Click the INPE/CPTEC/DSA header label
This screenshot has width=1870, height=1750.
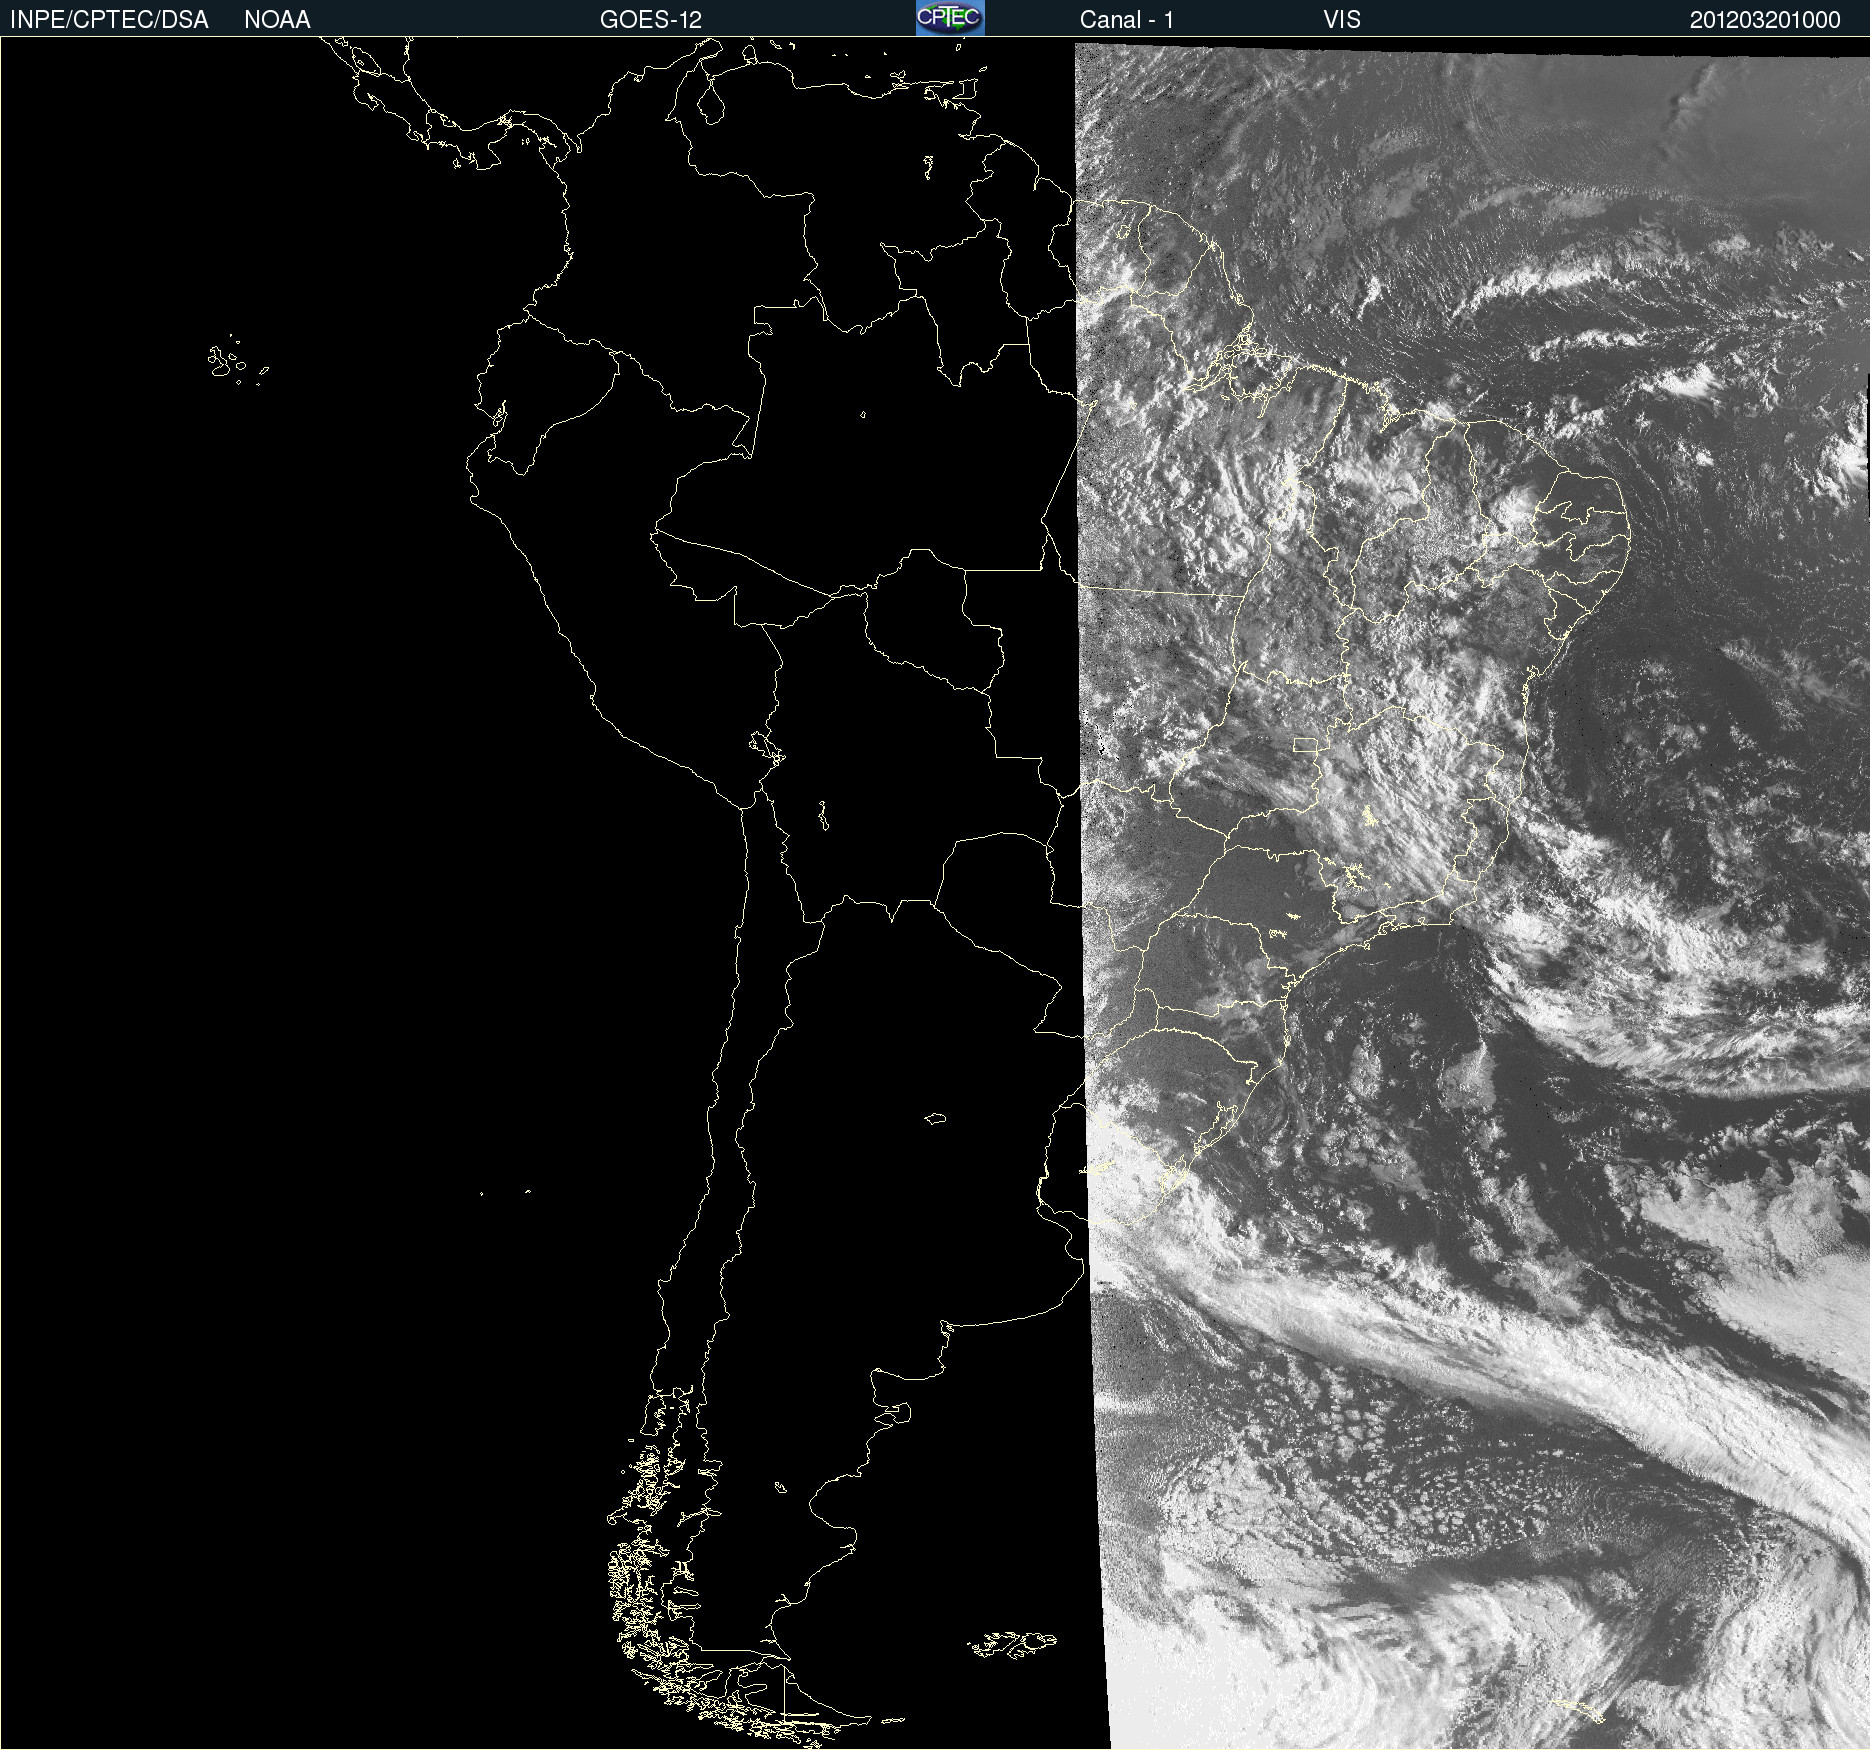[109, 20]
